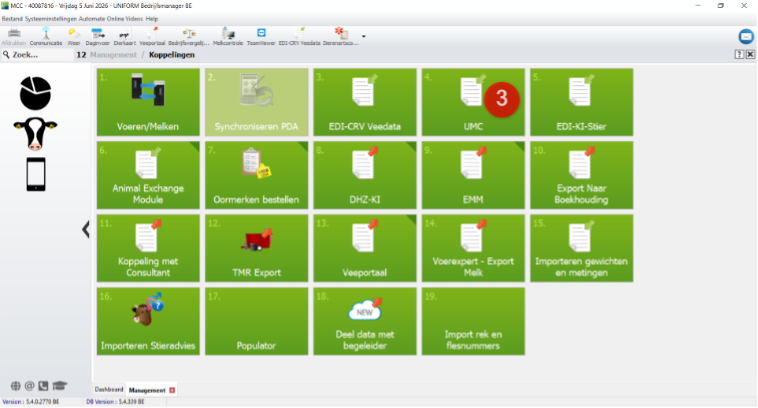Open the EDI-CRV Veedata tile
The width and height of the screenshot is (758, 408).
point(364,102)
